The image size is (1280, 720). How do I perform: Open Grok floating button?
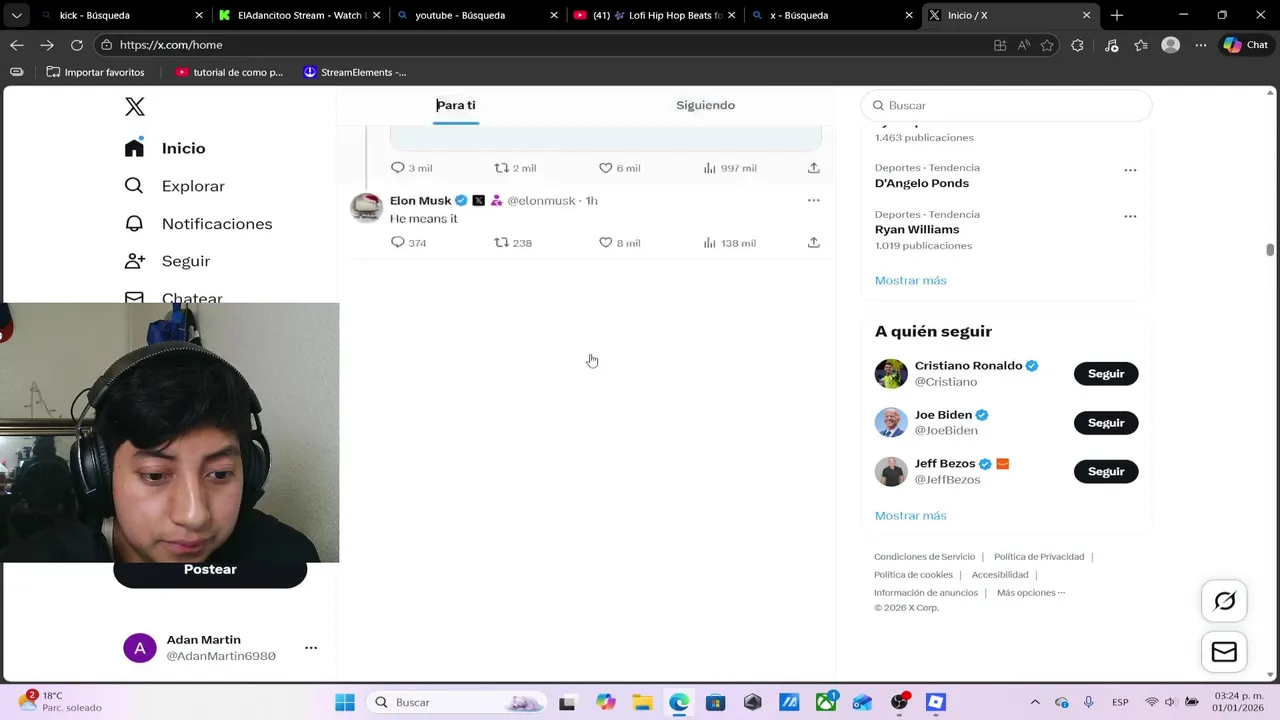click(x=1224, y=601)
